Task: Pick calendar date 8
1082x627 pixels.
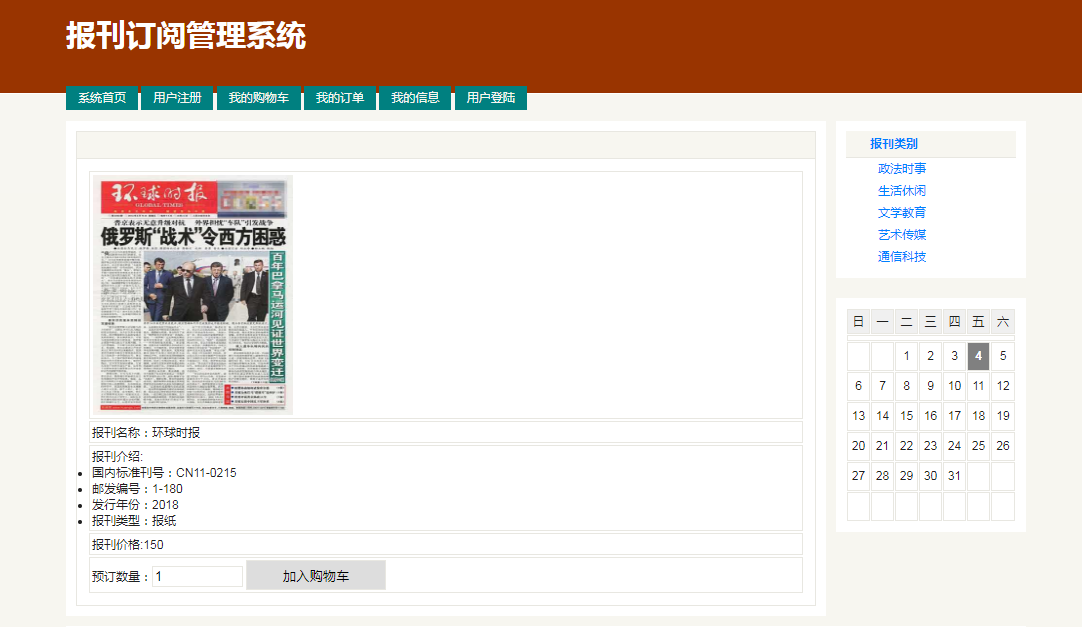Action: point(907,386)
